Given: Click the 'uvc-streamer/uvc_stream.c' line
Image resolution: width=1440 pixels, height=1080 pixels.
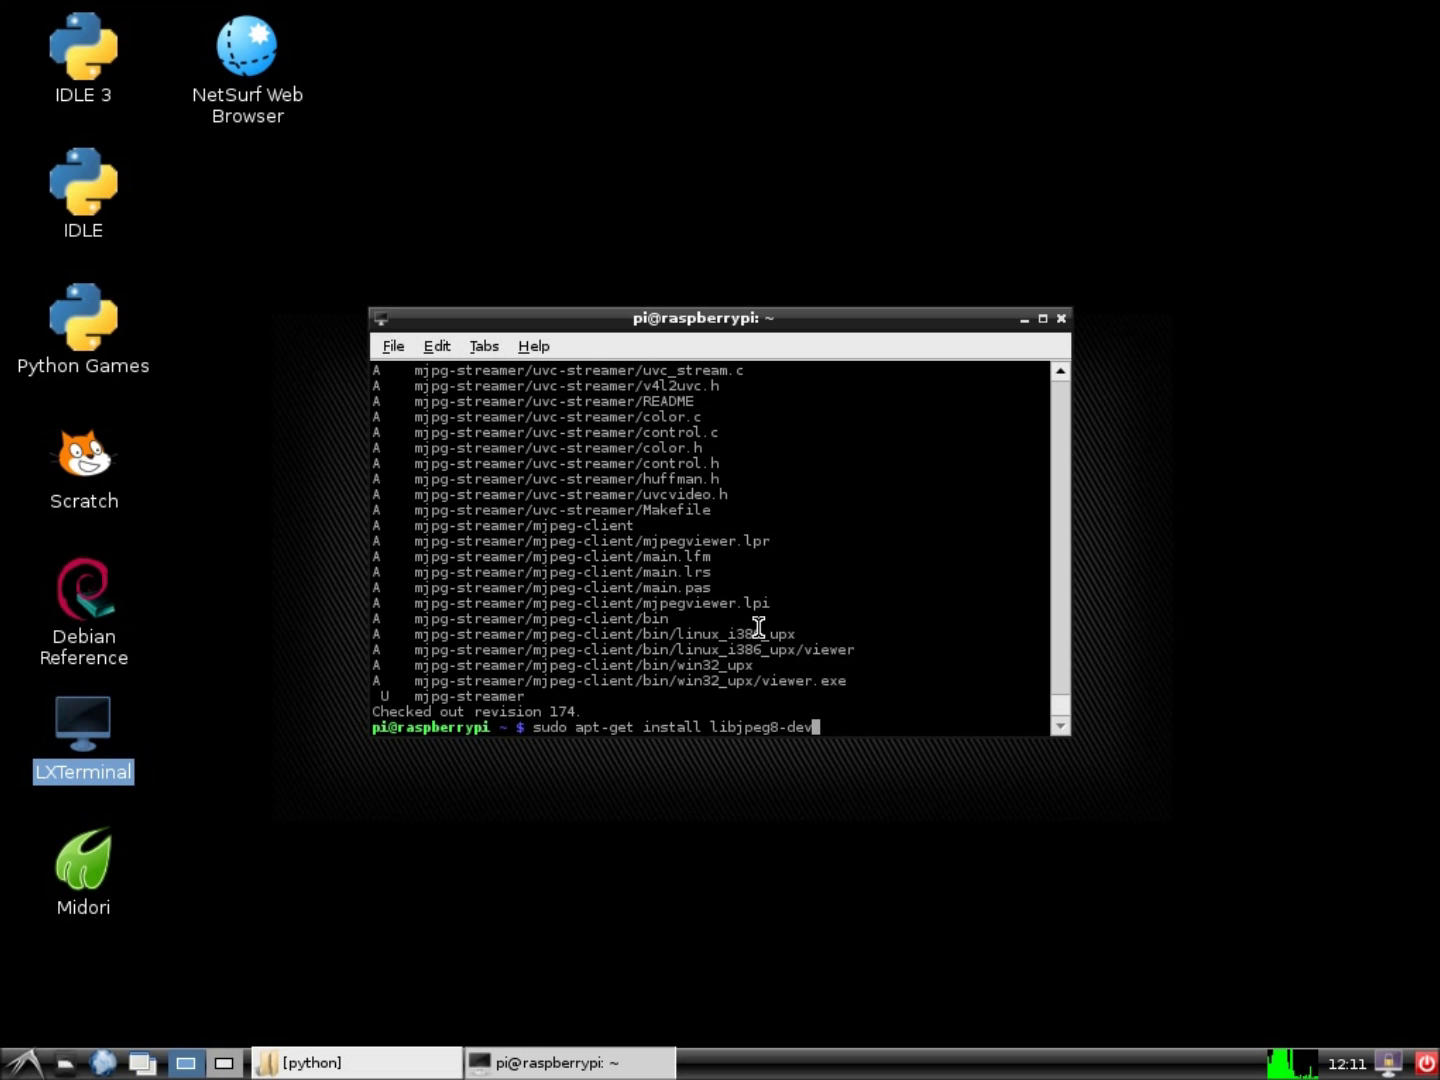Looking at the screenshot, I should tap(558, 370).
